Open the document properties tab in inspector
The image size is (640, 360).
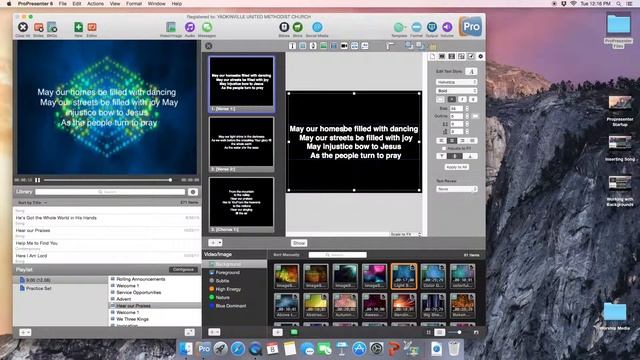click(432, 56)
